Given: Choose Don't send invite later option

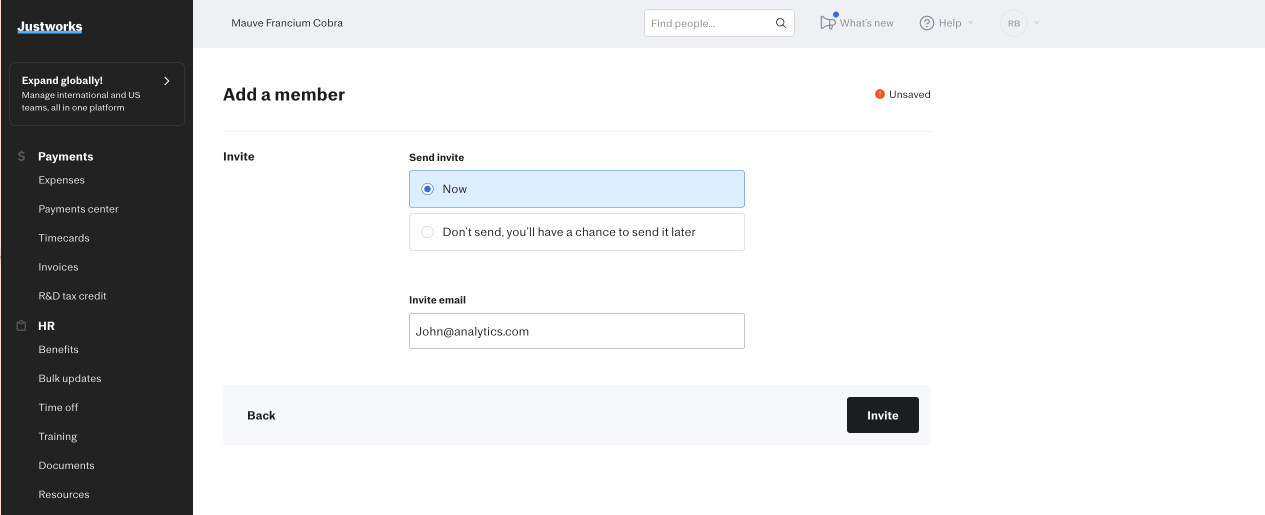Looking at the screenshot, I should 428,232.
